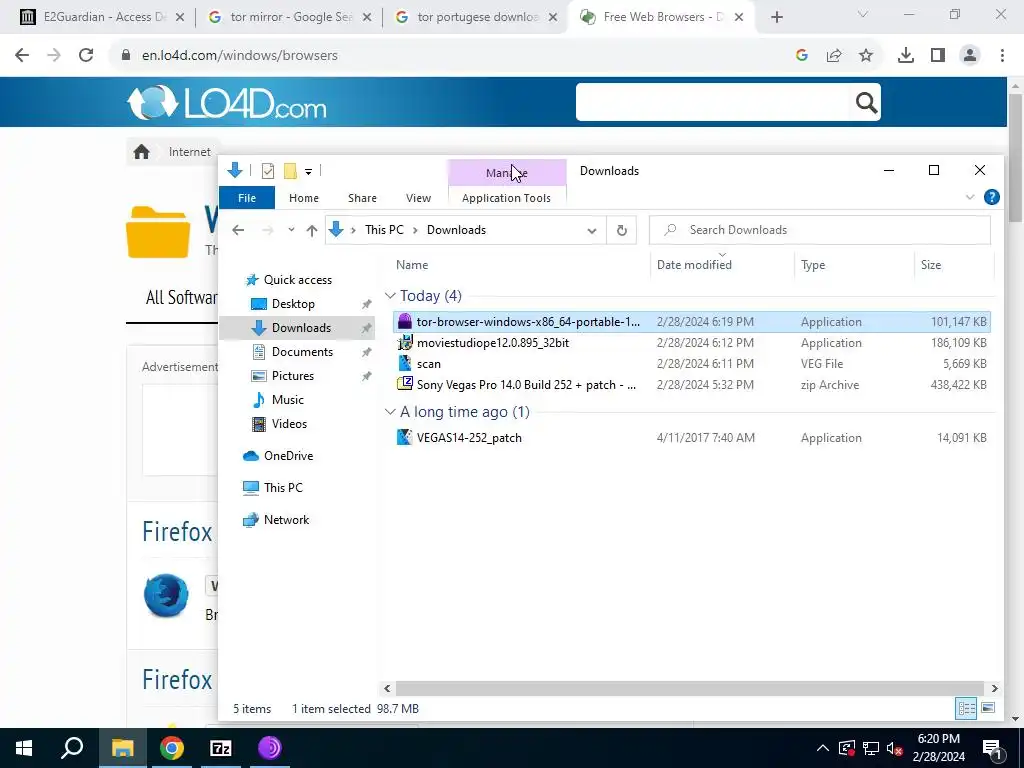Sort by the Size column header
Image resolution: width=1024 pixels, height=768 pixels.
coord(931,264)
